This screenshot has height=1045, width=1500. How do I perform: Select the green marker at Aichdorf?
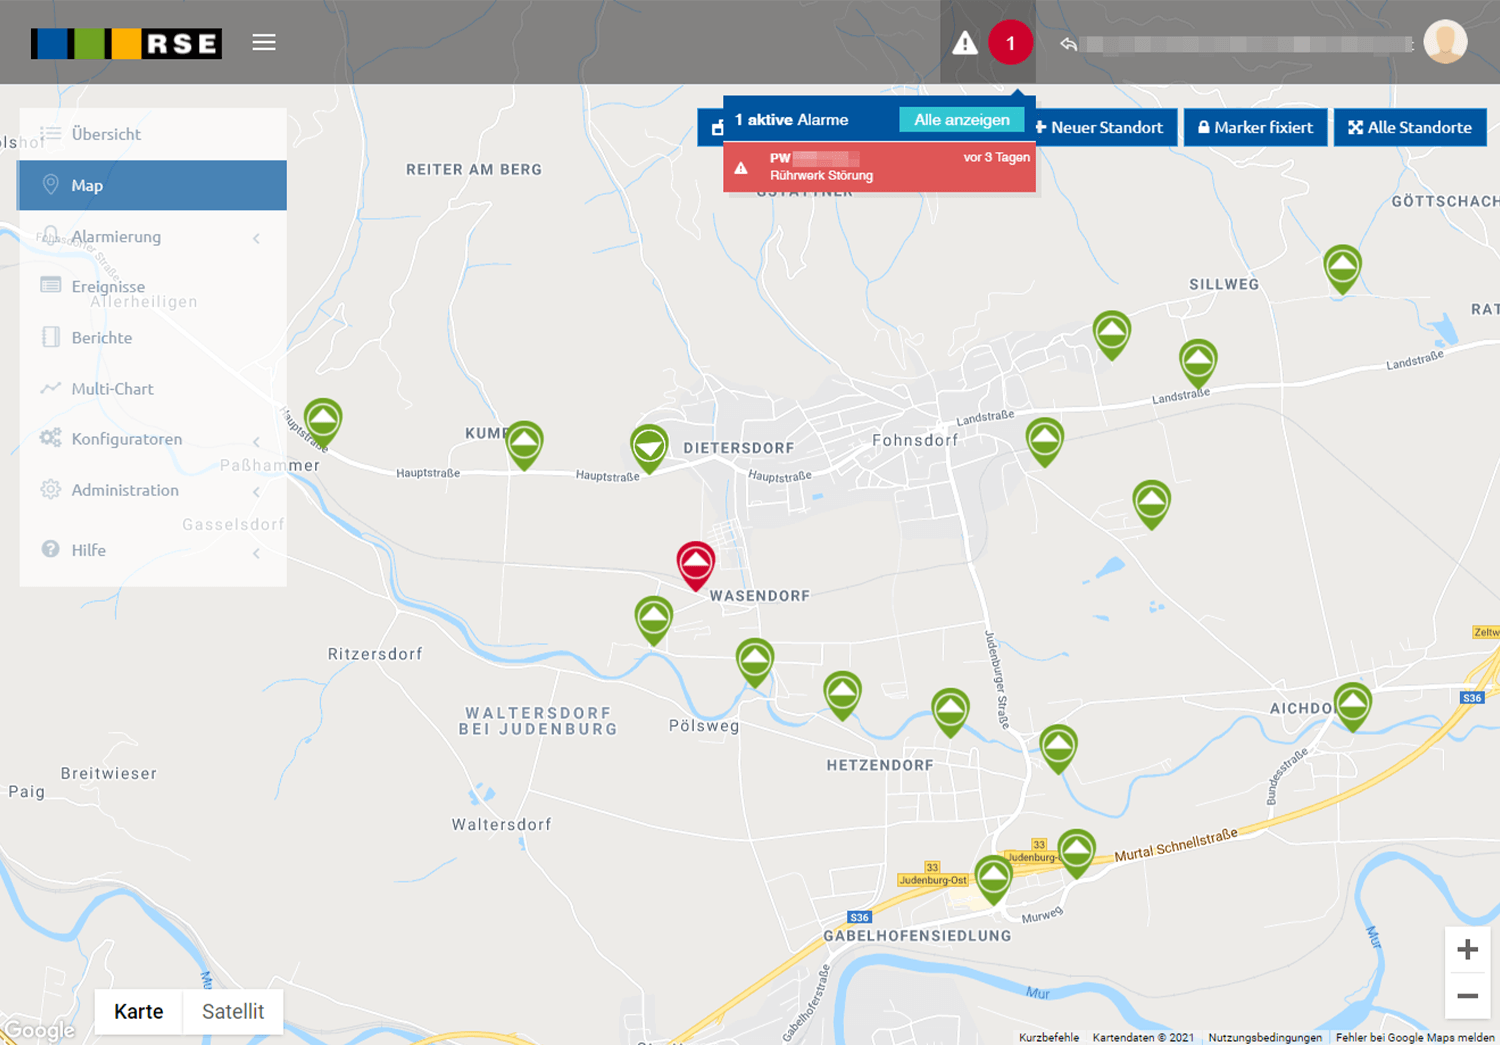coord(1352,706)
